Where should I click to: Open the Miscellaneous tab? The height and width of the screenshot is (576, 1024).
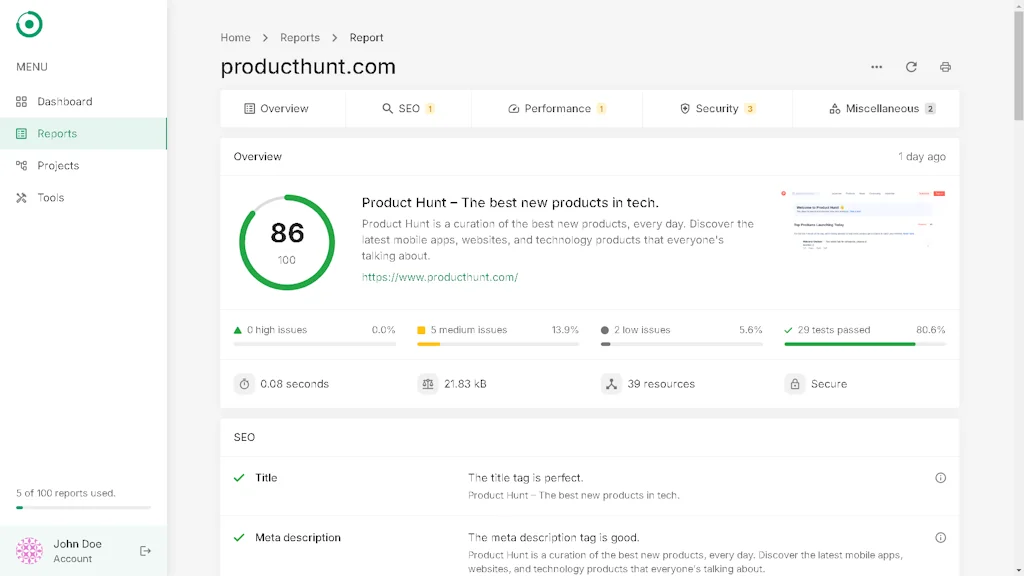click(876, 108)
